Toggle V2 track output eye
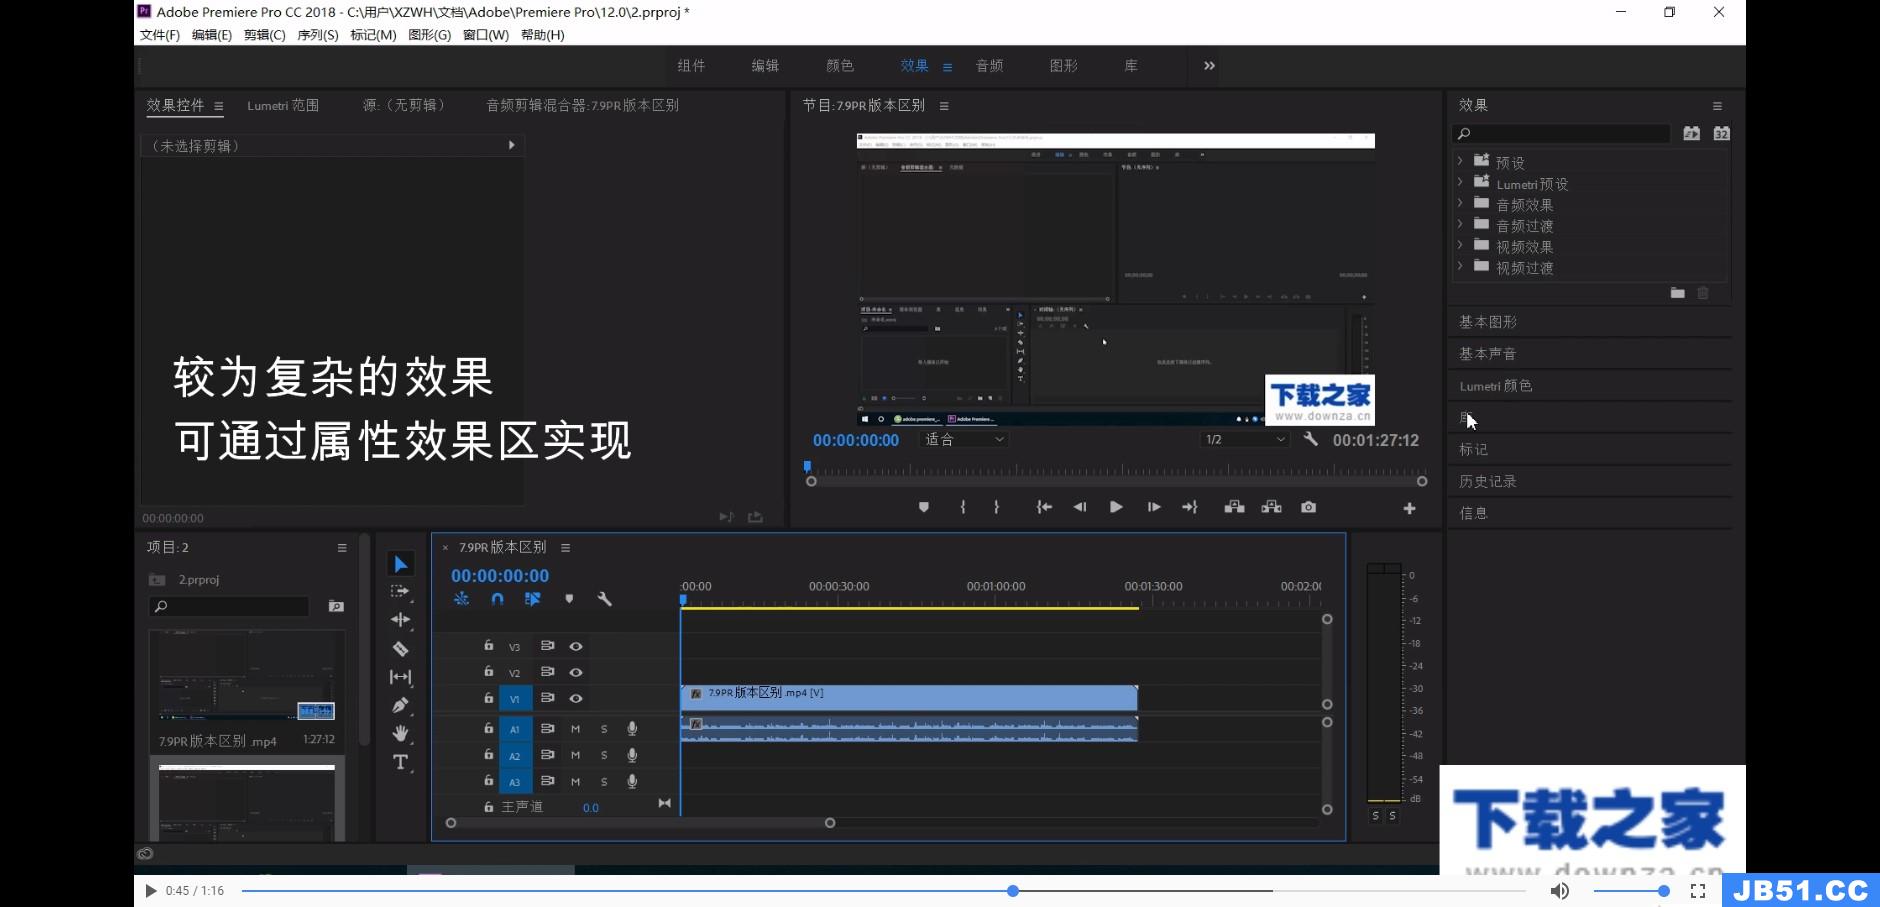Screen dimensions: 1880x907 pyautogui.click(x=576, y=673)
